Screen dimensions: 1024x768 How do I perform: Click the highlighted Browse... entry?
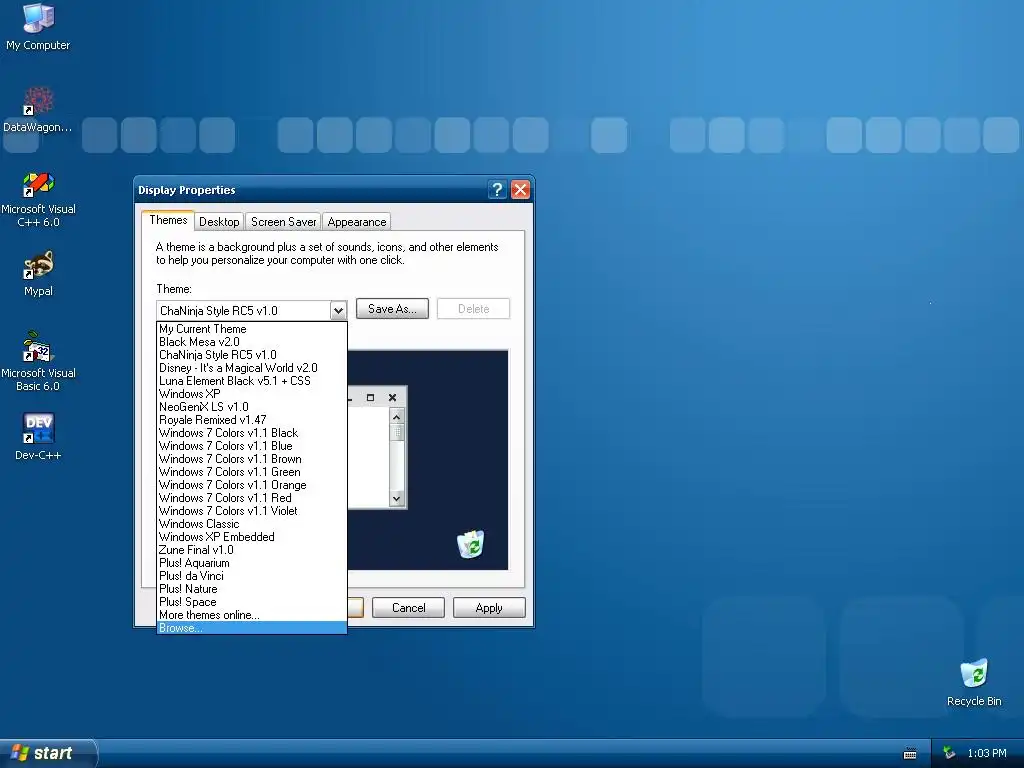click(251, 628)
